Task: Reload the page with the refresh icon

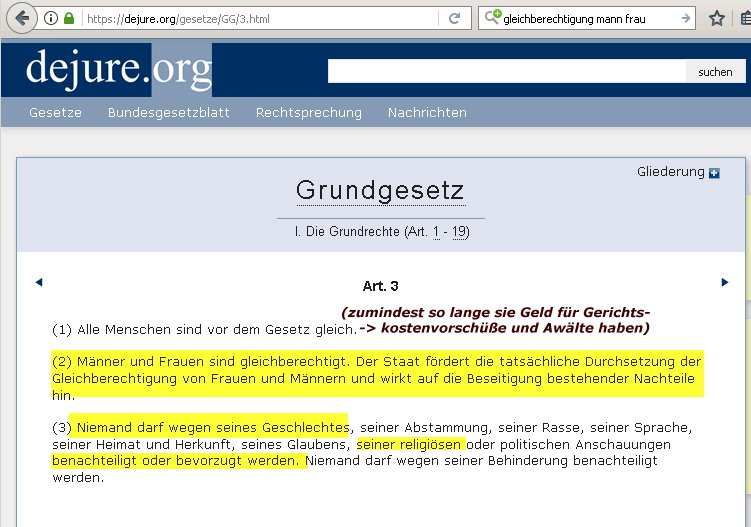Action: [454, 19]
